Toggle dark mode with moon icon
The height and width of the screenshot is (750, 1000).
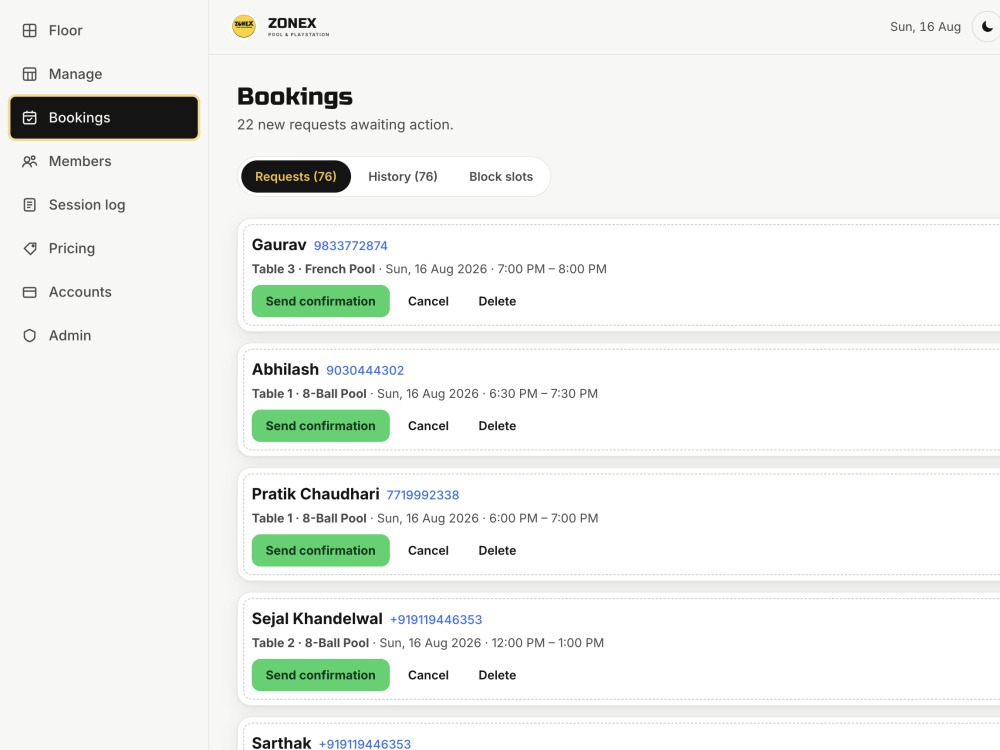click(987, 27)
